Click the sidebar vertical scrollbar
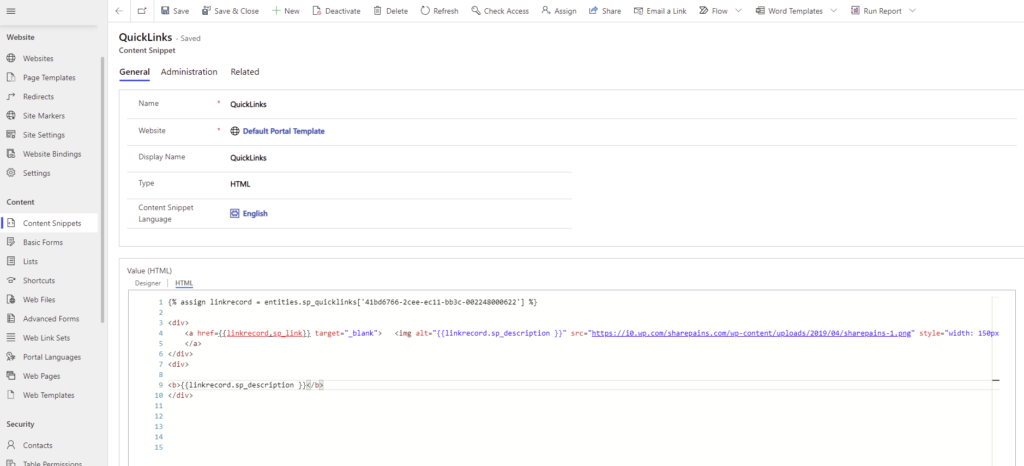This screenshot has height=466, width=1024. tap(102, 189)
